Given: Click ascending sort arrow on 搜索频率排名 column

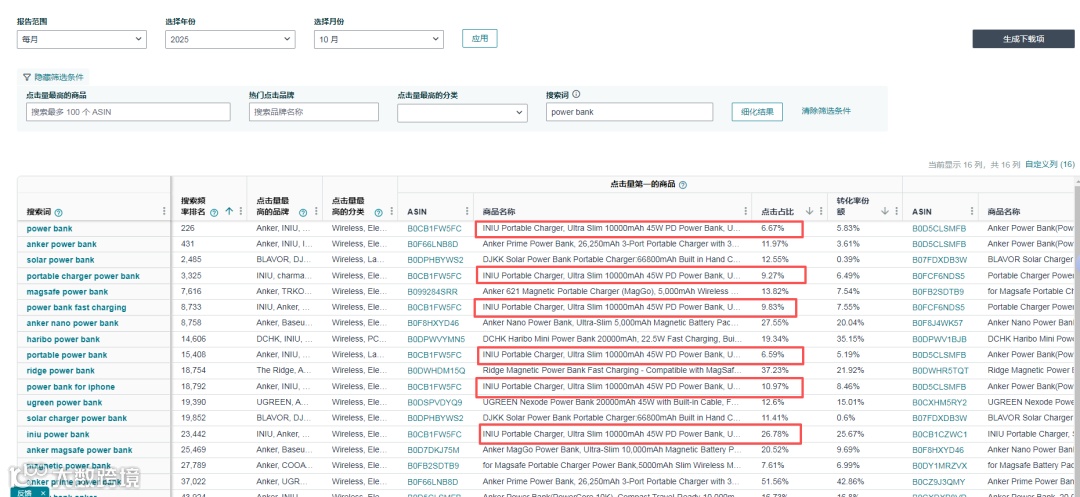Looking at the screenshot, I should (x=229, y=211).
